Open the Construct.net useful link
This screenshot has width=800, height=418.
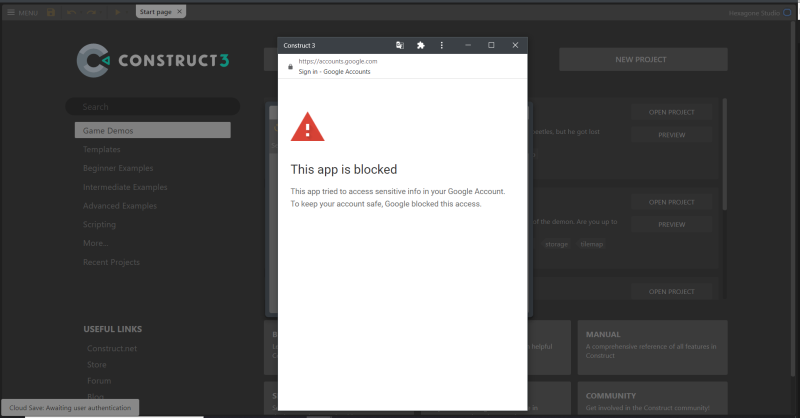click(x=112, y=348)
